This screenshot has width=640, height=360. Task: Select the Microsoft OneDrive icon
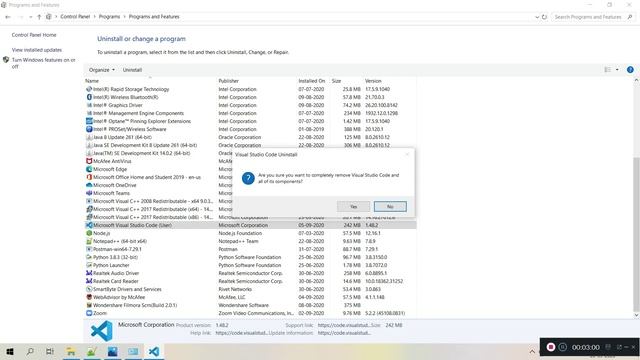(89, 185)
